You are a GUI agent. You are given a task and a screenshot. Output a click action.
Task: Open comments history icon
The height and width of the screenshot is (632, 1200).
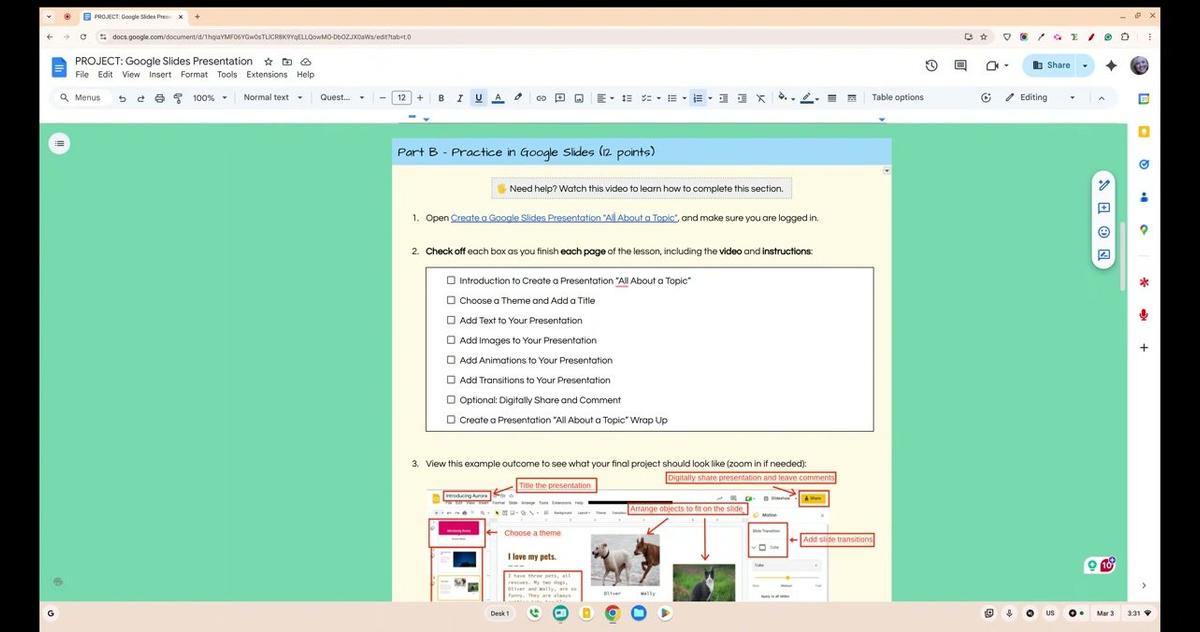[x=960, y=66]
